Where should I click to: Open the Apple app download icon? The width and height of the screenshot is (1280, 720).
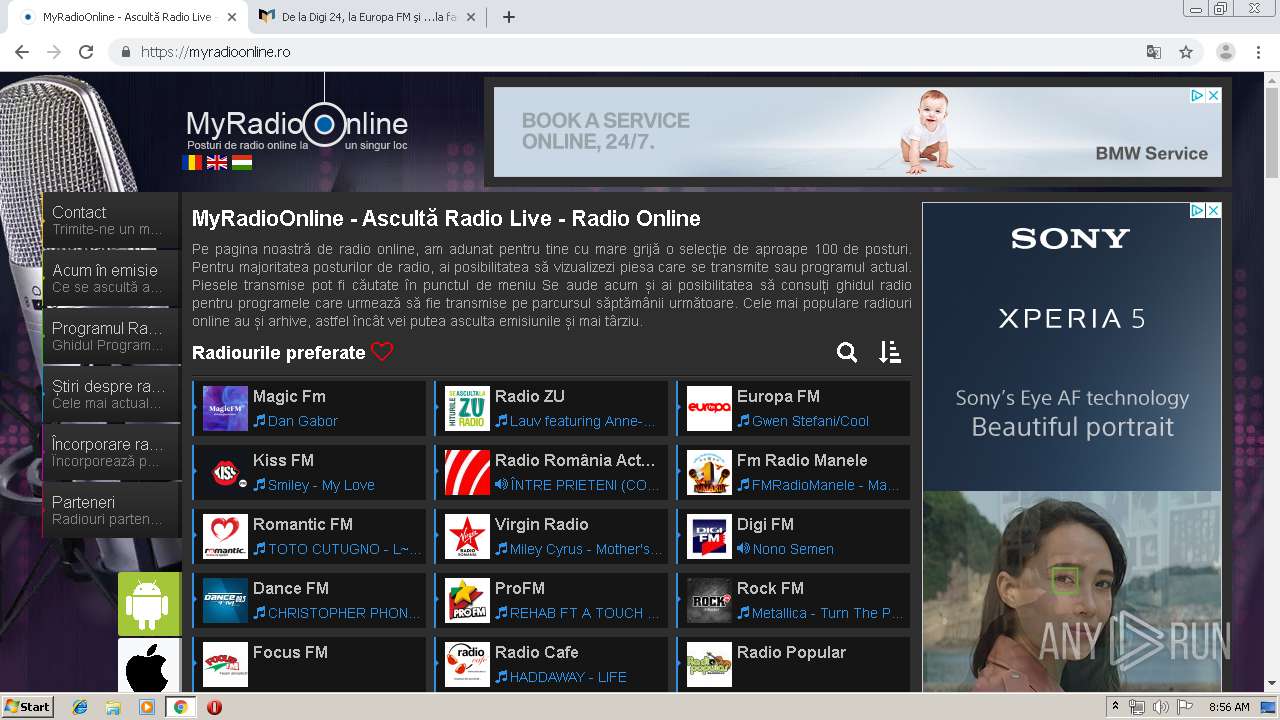pyautogui.click(x=149, y=666)
